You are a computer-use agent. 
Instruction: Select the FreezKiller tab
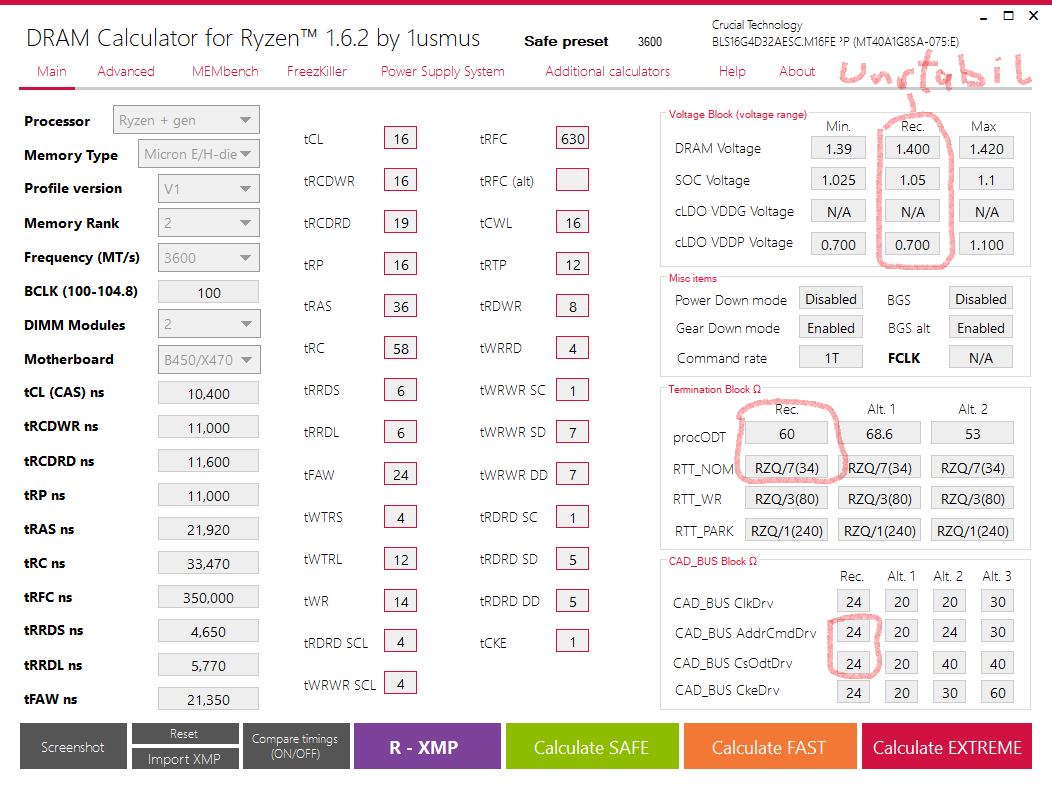(316, 71)
